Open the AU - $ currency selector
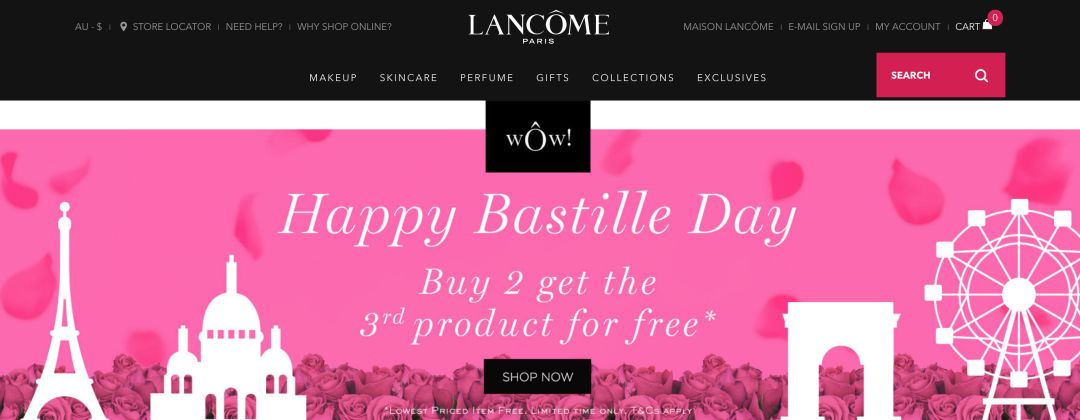1080x420 pixels. coord(88,27)
